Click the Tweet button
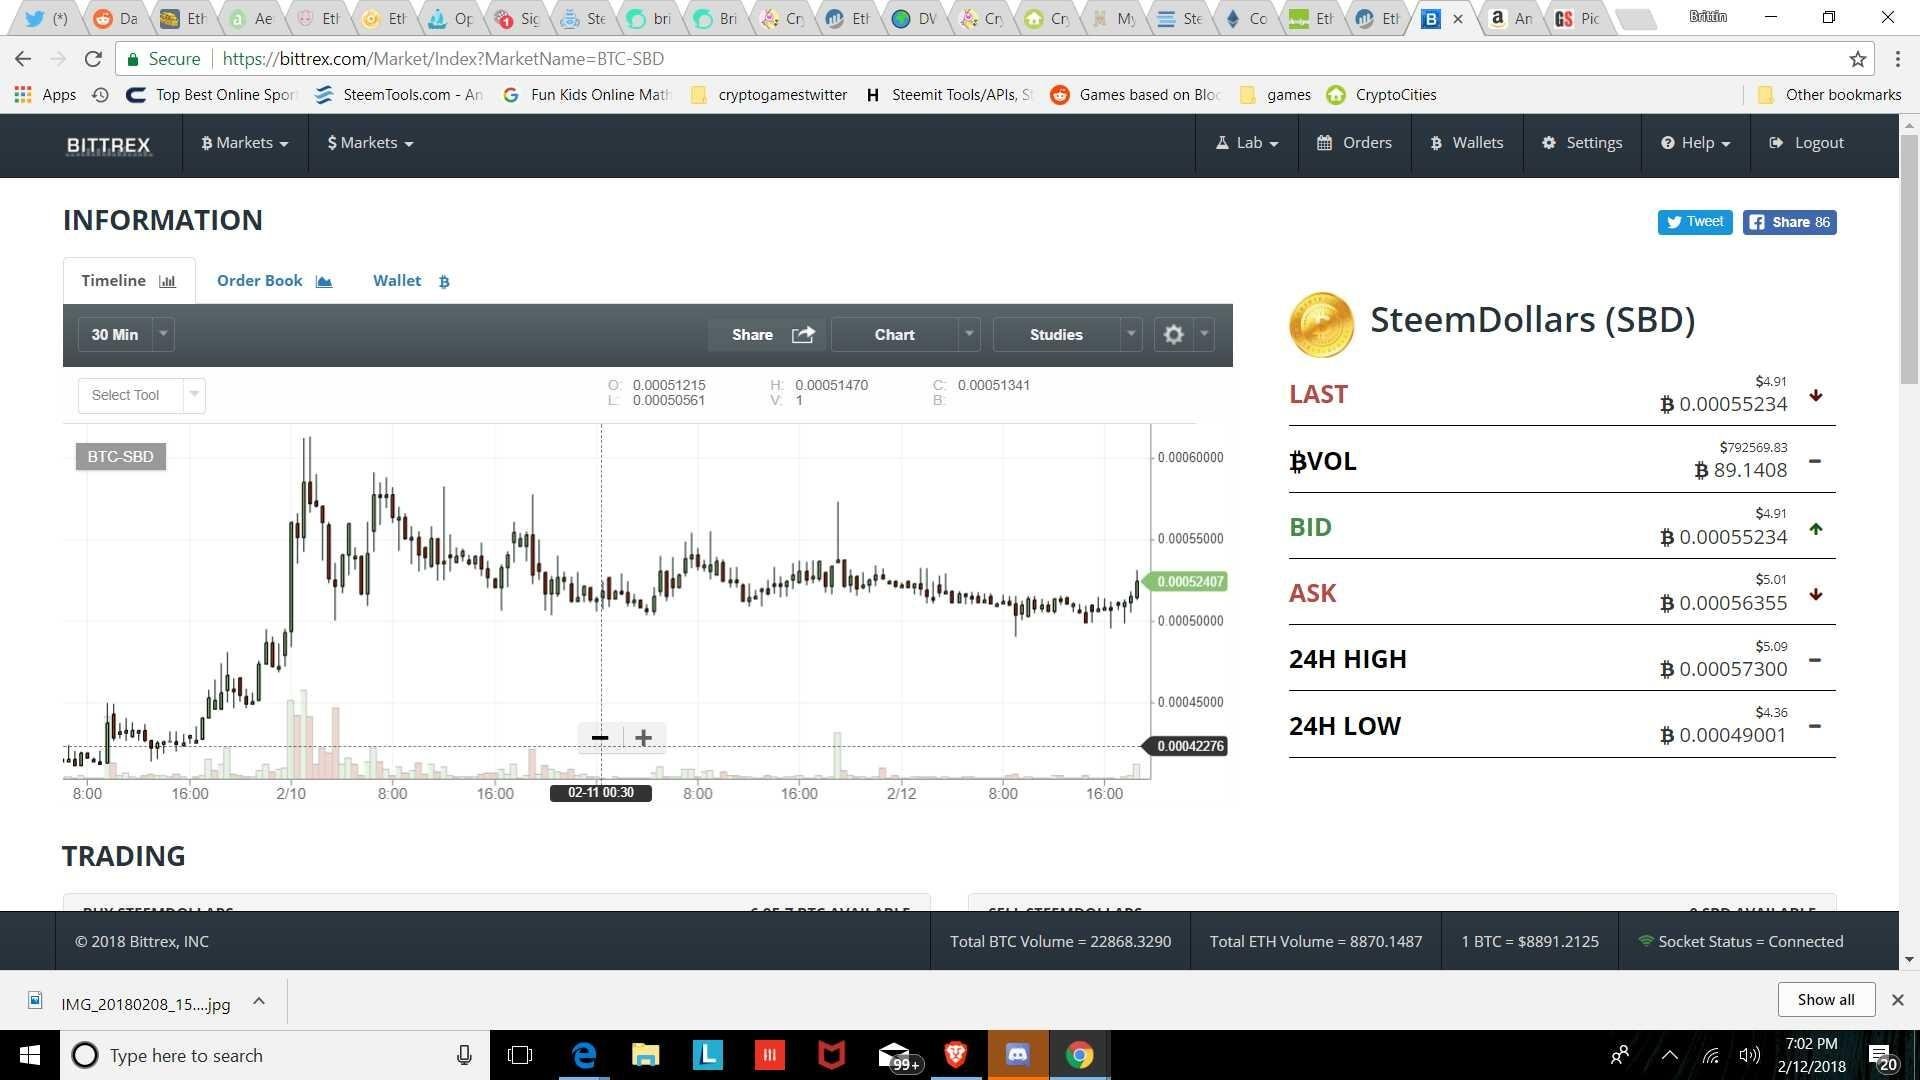 coord(1695,222)
